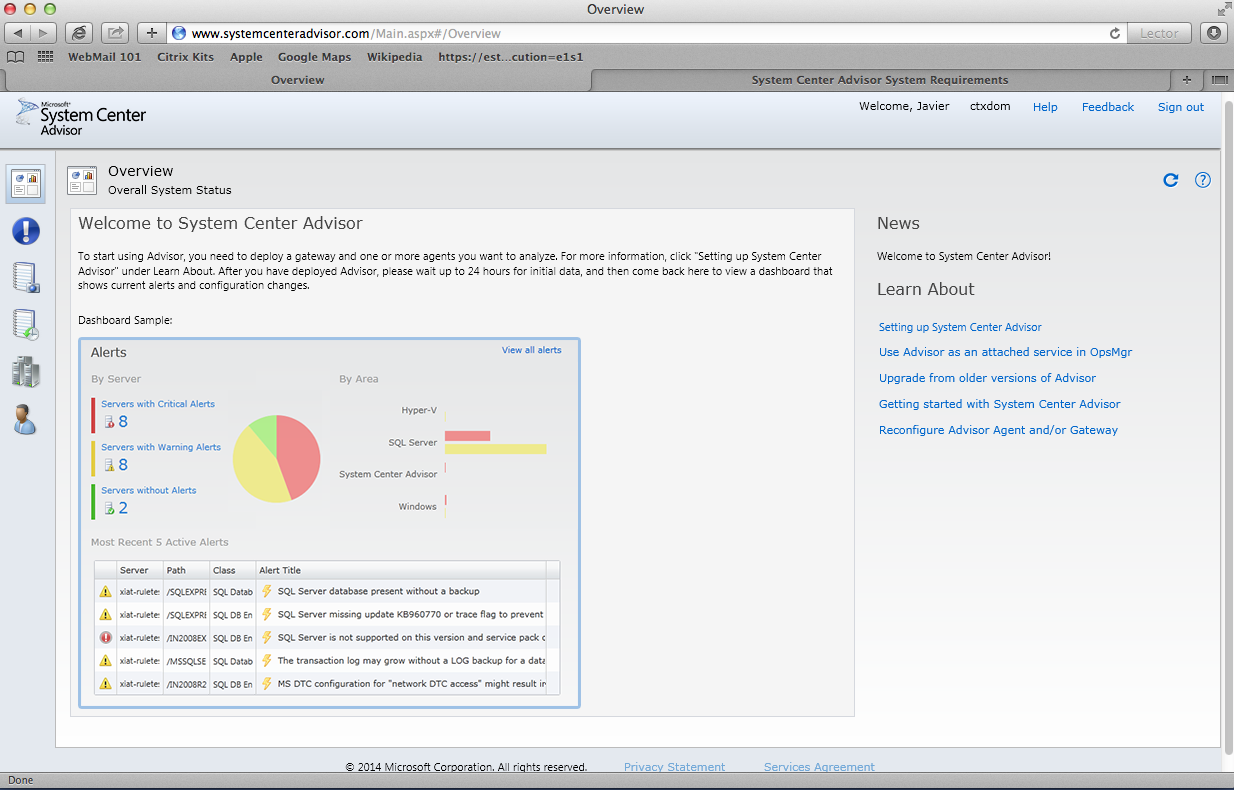This screenshot has width=1234, height=790.
Task: Click the blue question mark help icon
Action: coord(1203,180)
